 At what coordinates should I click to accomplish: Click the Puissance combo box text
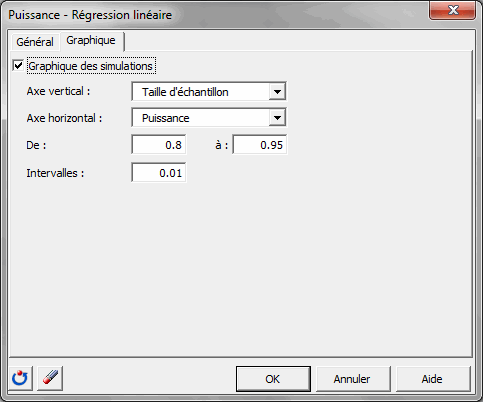[x=166, y=118]
